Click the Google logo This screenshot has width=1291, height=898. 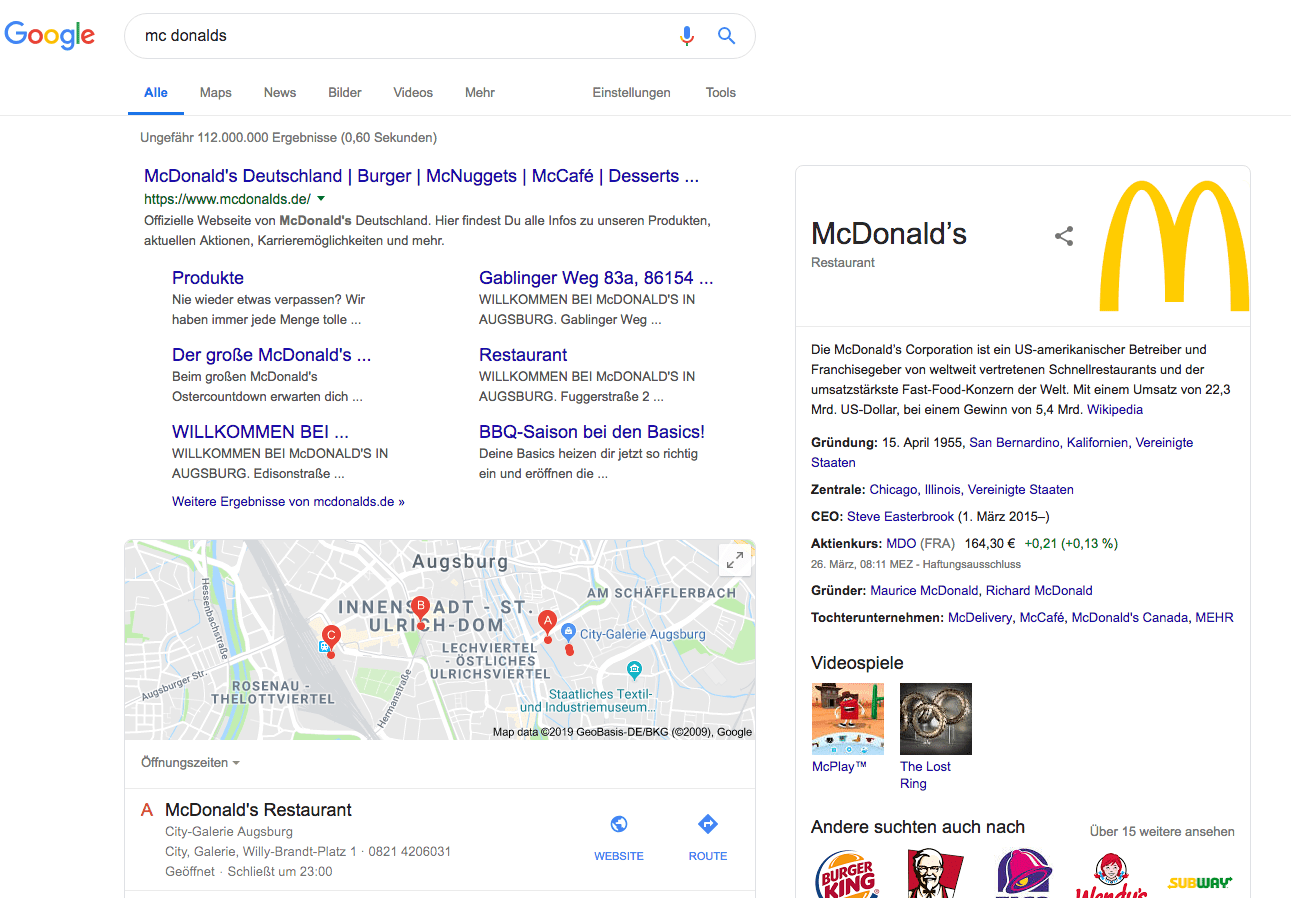click(x=50, y=36)
